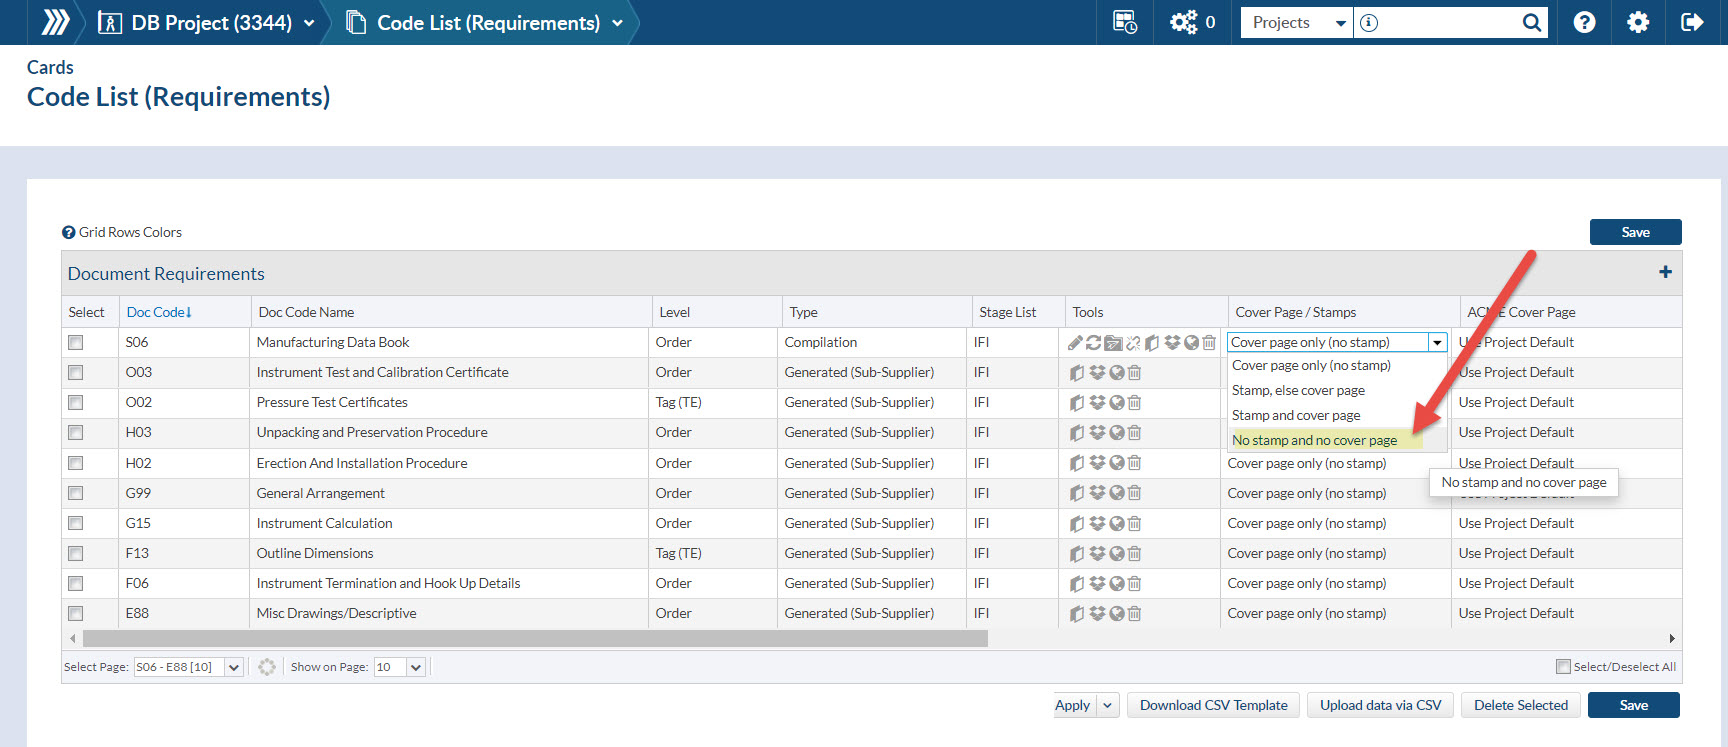Tick the checkbox for row H02
The height and width of the screenshot is (747, 1728).
(x=75, y=463)
